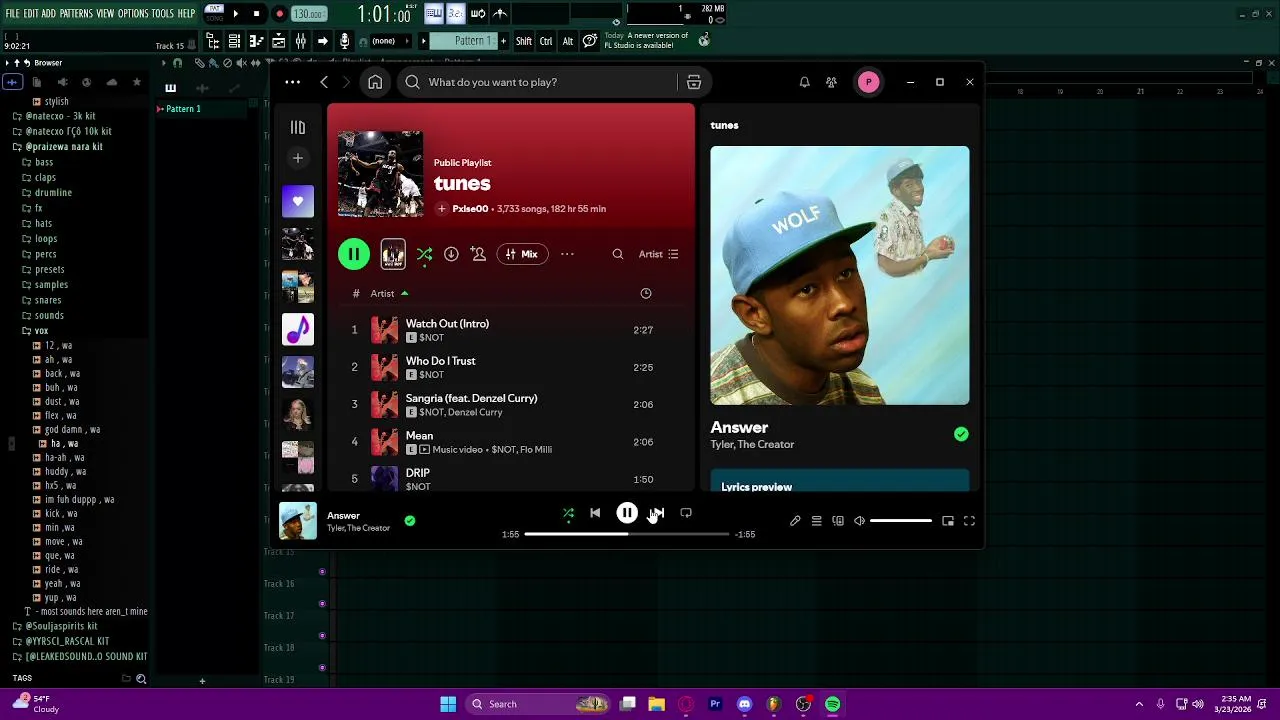Open Friend Activity icon in Spotify
The width and height of the screenshot is (1280, 720).
click(831, 82)
